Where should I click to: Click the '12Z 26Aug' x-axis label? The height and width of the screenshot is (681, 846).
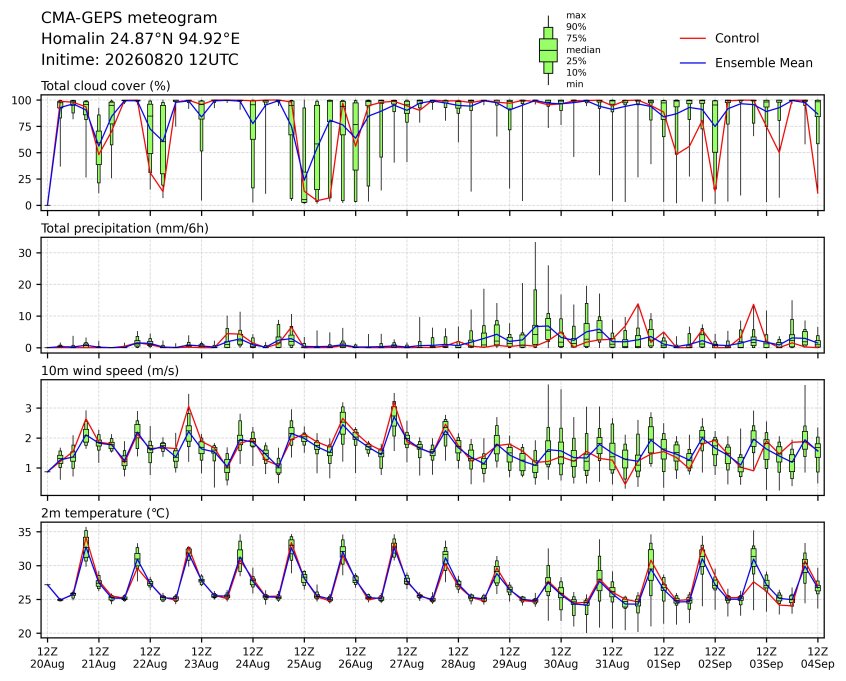[356, 658]
